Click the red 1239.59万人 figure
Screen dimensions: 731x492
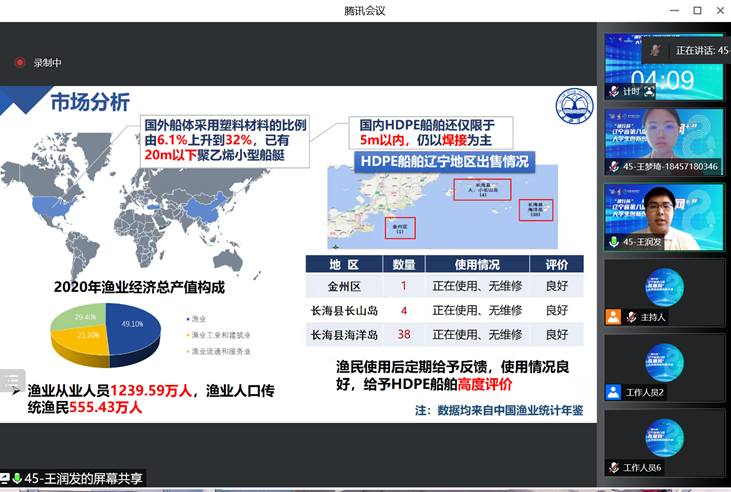pyautogui.click(x=151, y=390)
